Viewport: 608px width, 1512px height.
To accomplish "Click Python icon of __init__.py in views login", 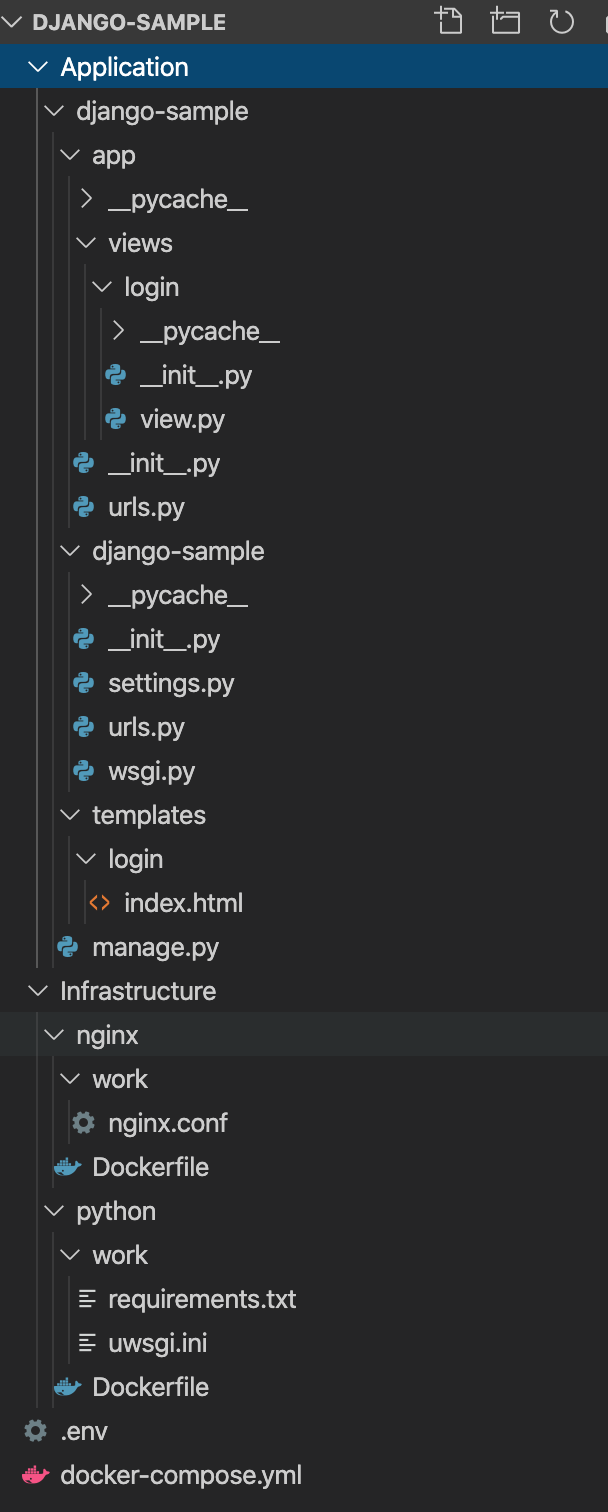I will (116, 375).
